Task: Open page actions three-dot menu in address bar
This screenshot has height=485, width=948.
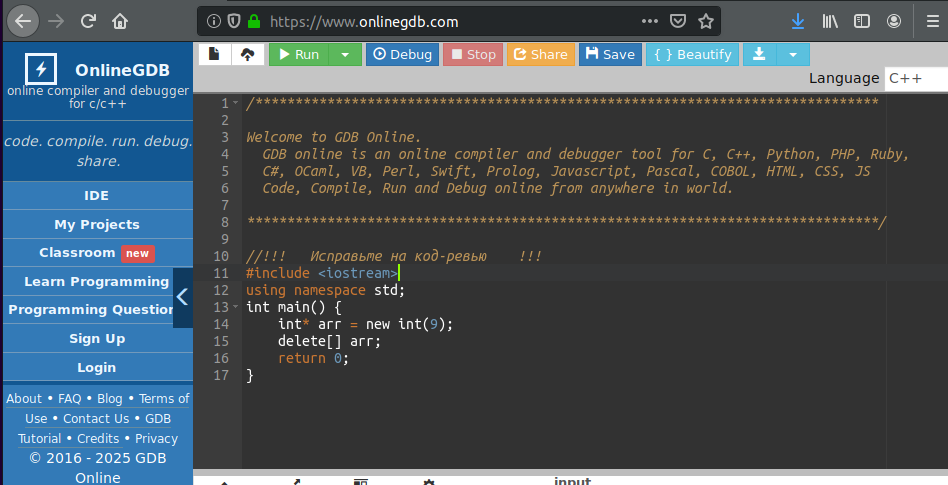Action: pos(650,21)
